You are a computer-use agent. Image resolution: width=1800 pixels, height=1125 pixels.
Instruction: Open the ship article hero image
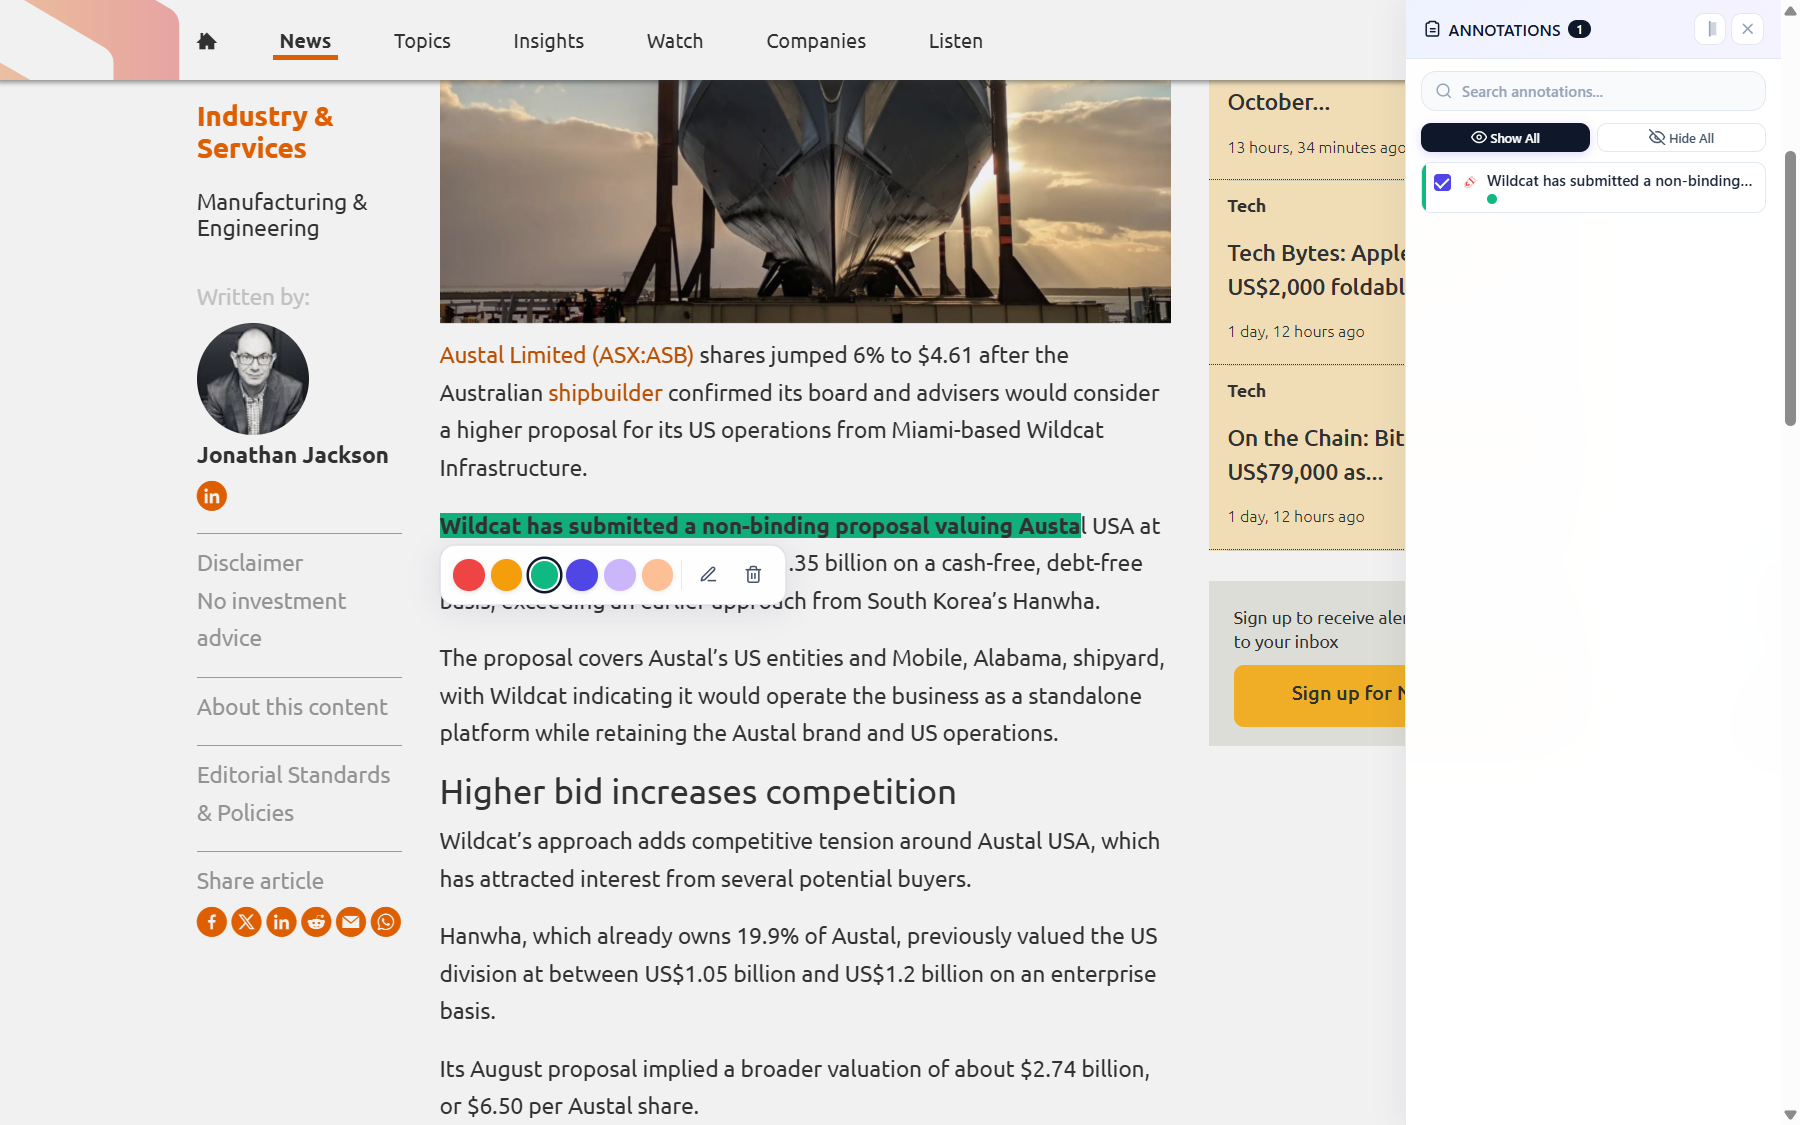click(x=805, y=201)
